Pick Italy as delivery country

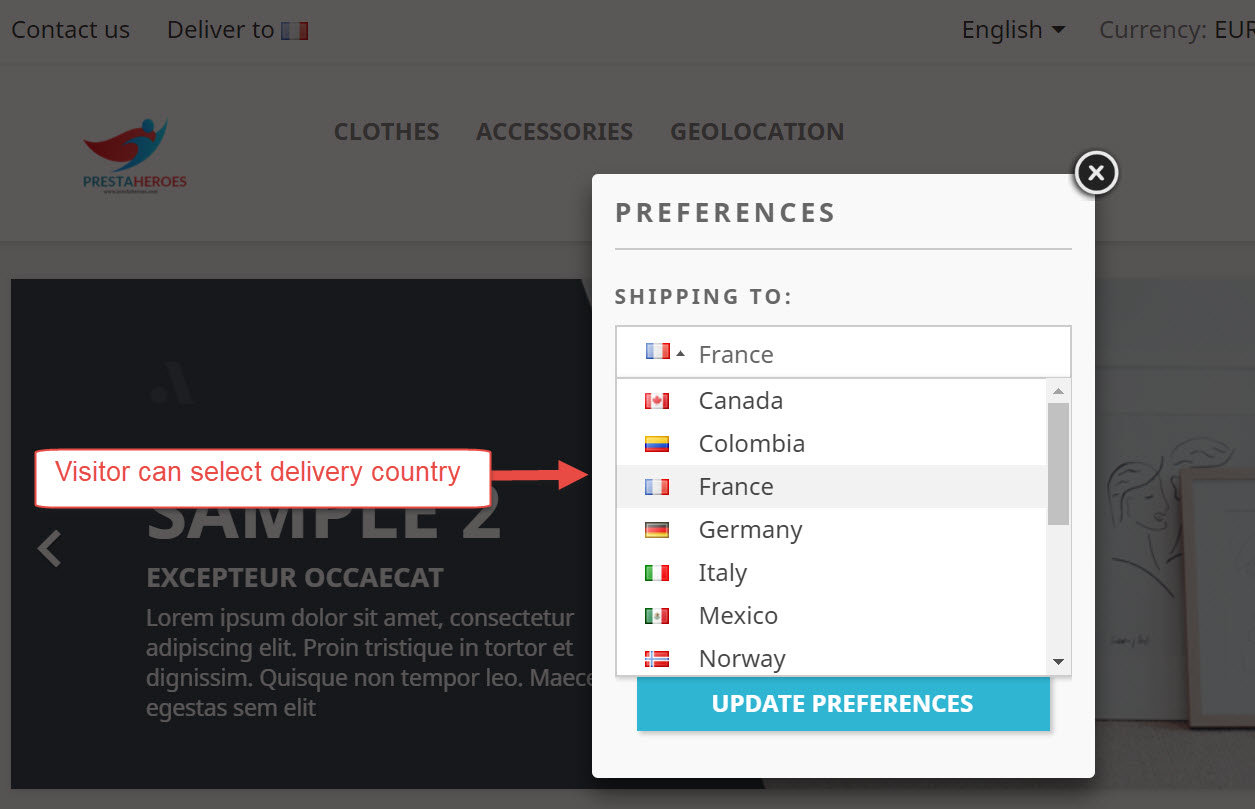722,573
